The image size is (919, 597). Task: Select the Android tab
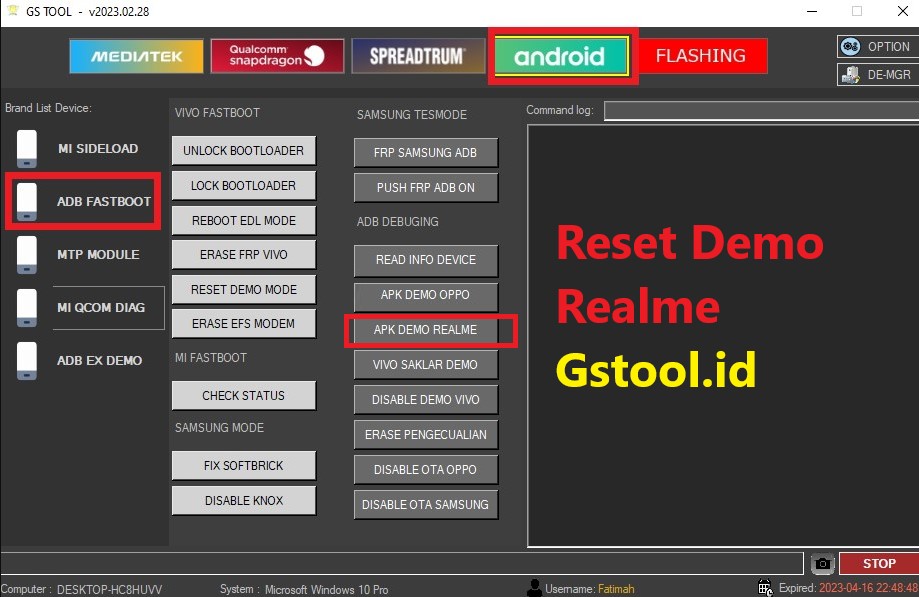click(x=561, y=56)
